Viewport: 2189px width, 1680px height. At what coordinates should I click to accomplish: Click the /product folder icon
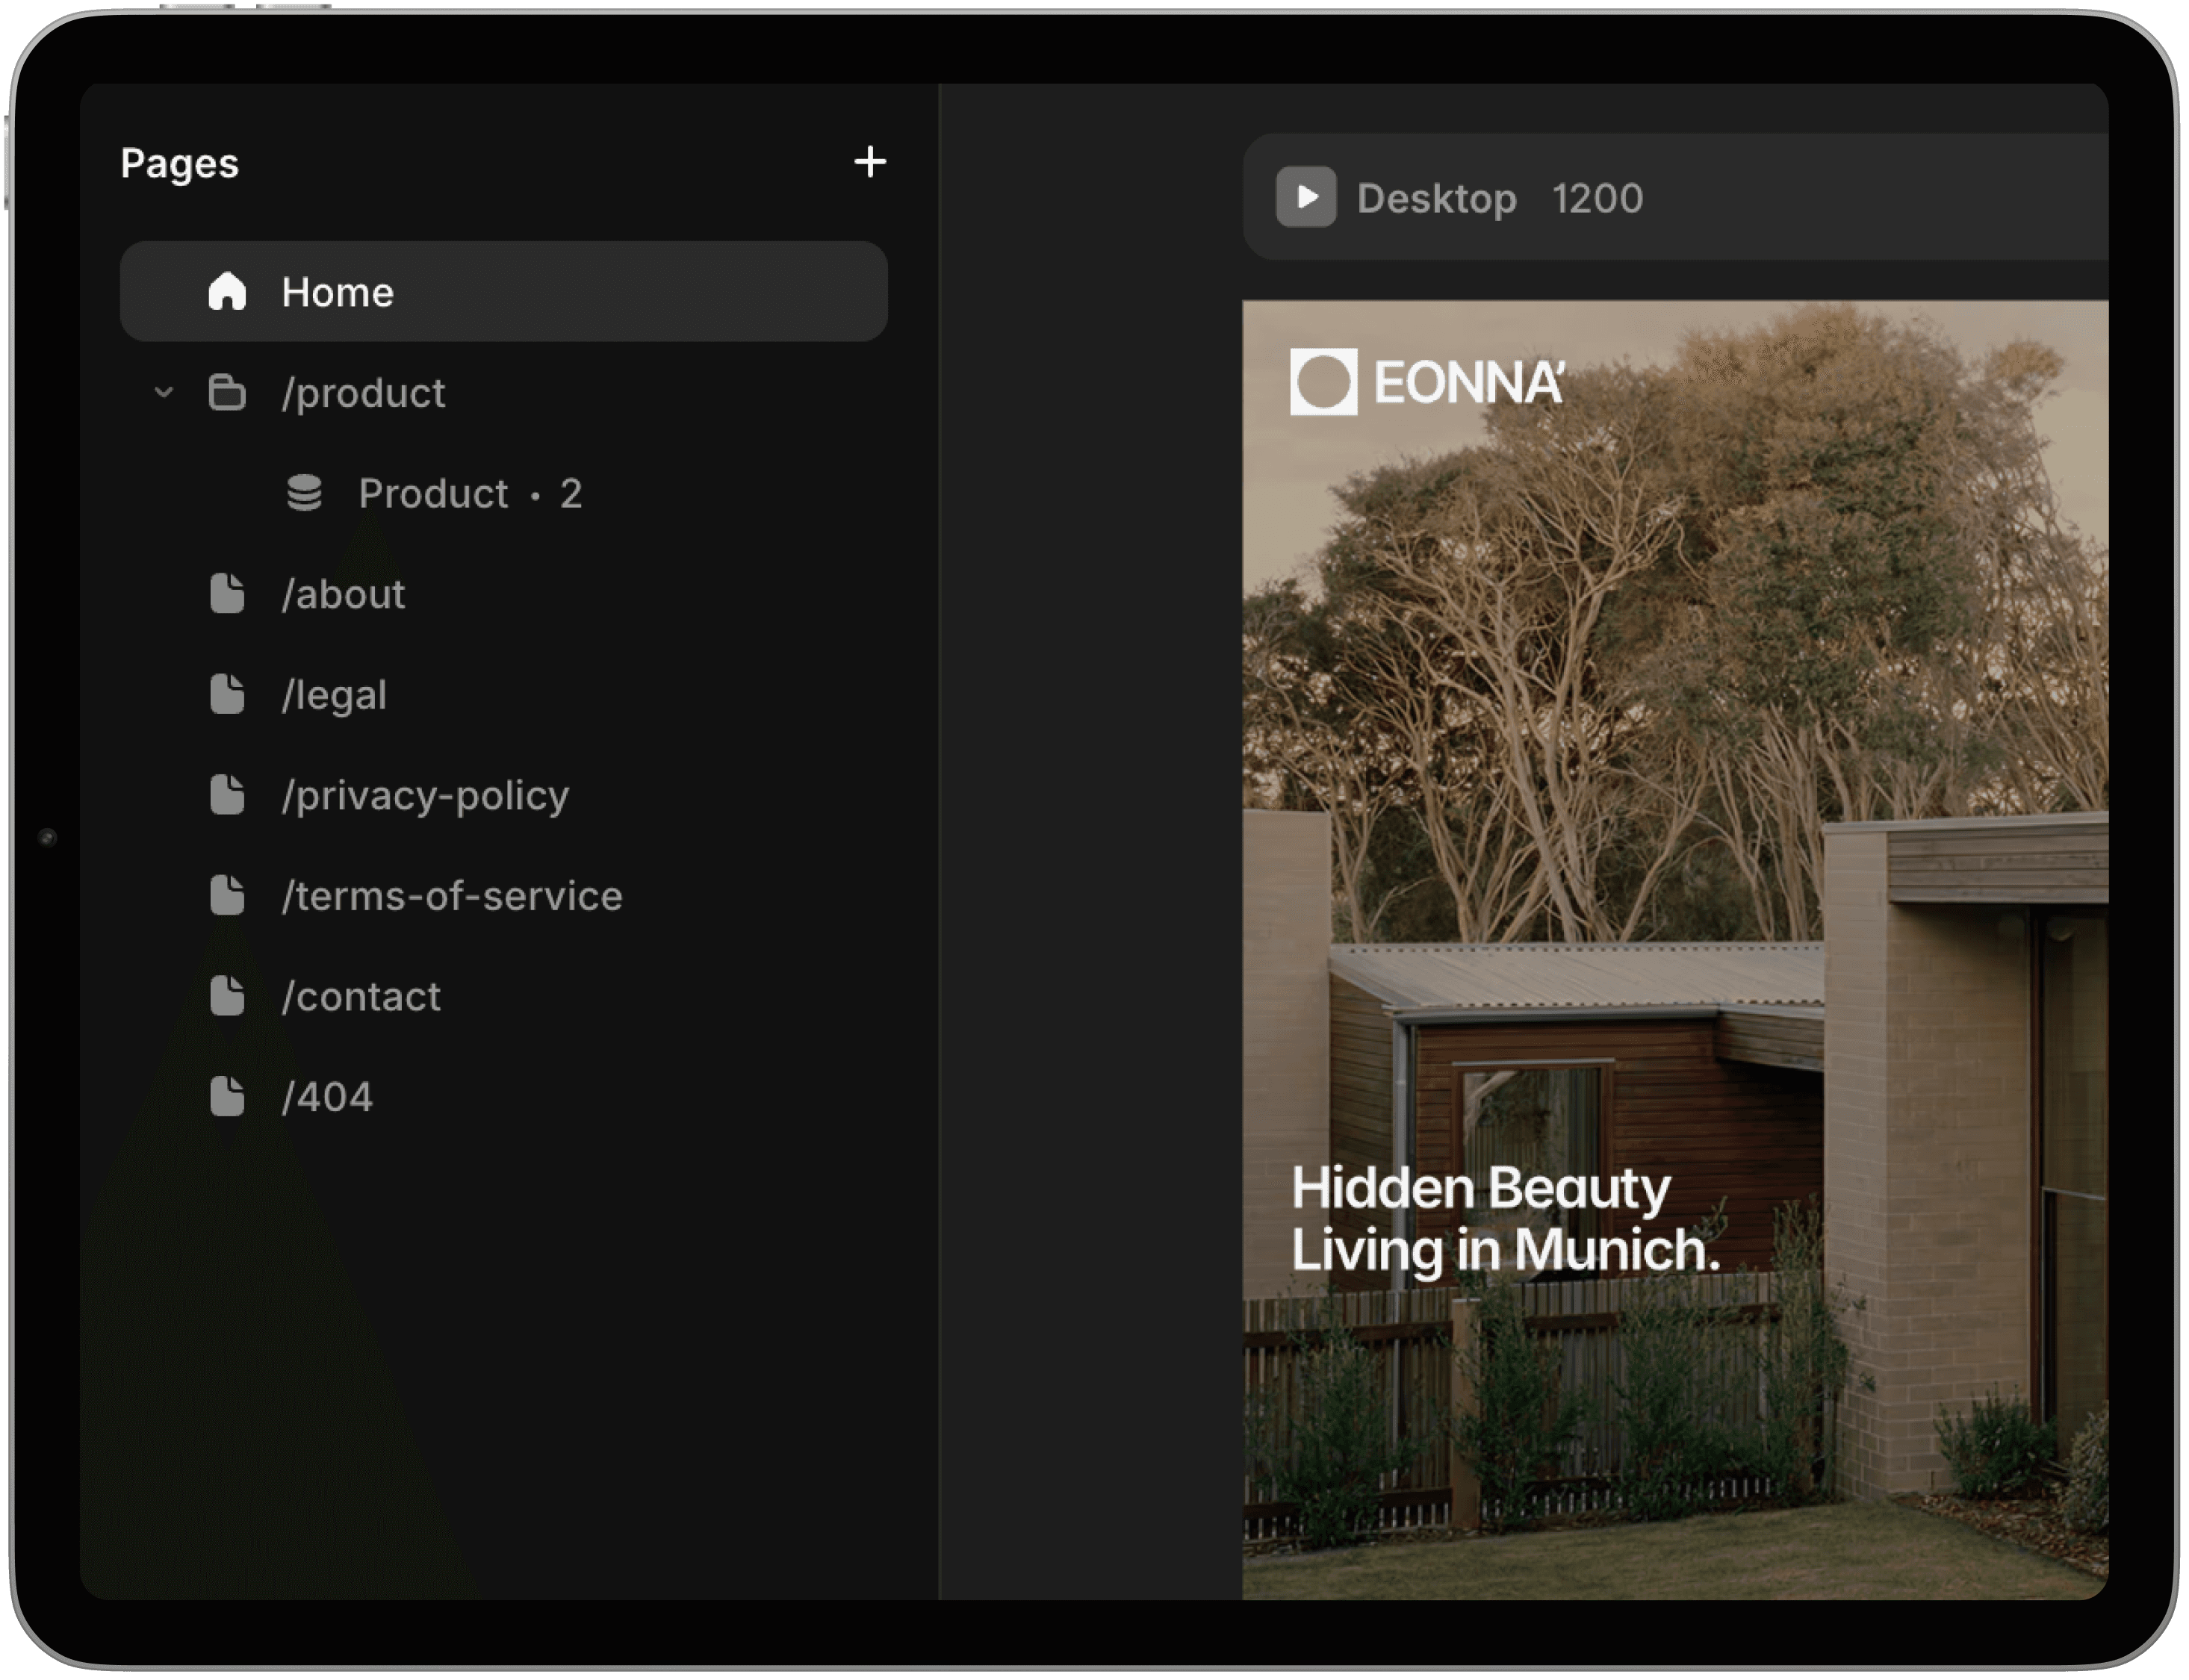(227, 393)
